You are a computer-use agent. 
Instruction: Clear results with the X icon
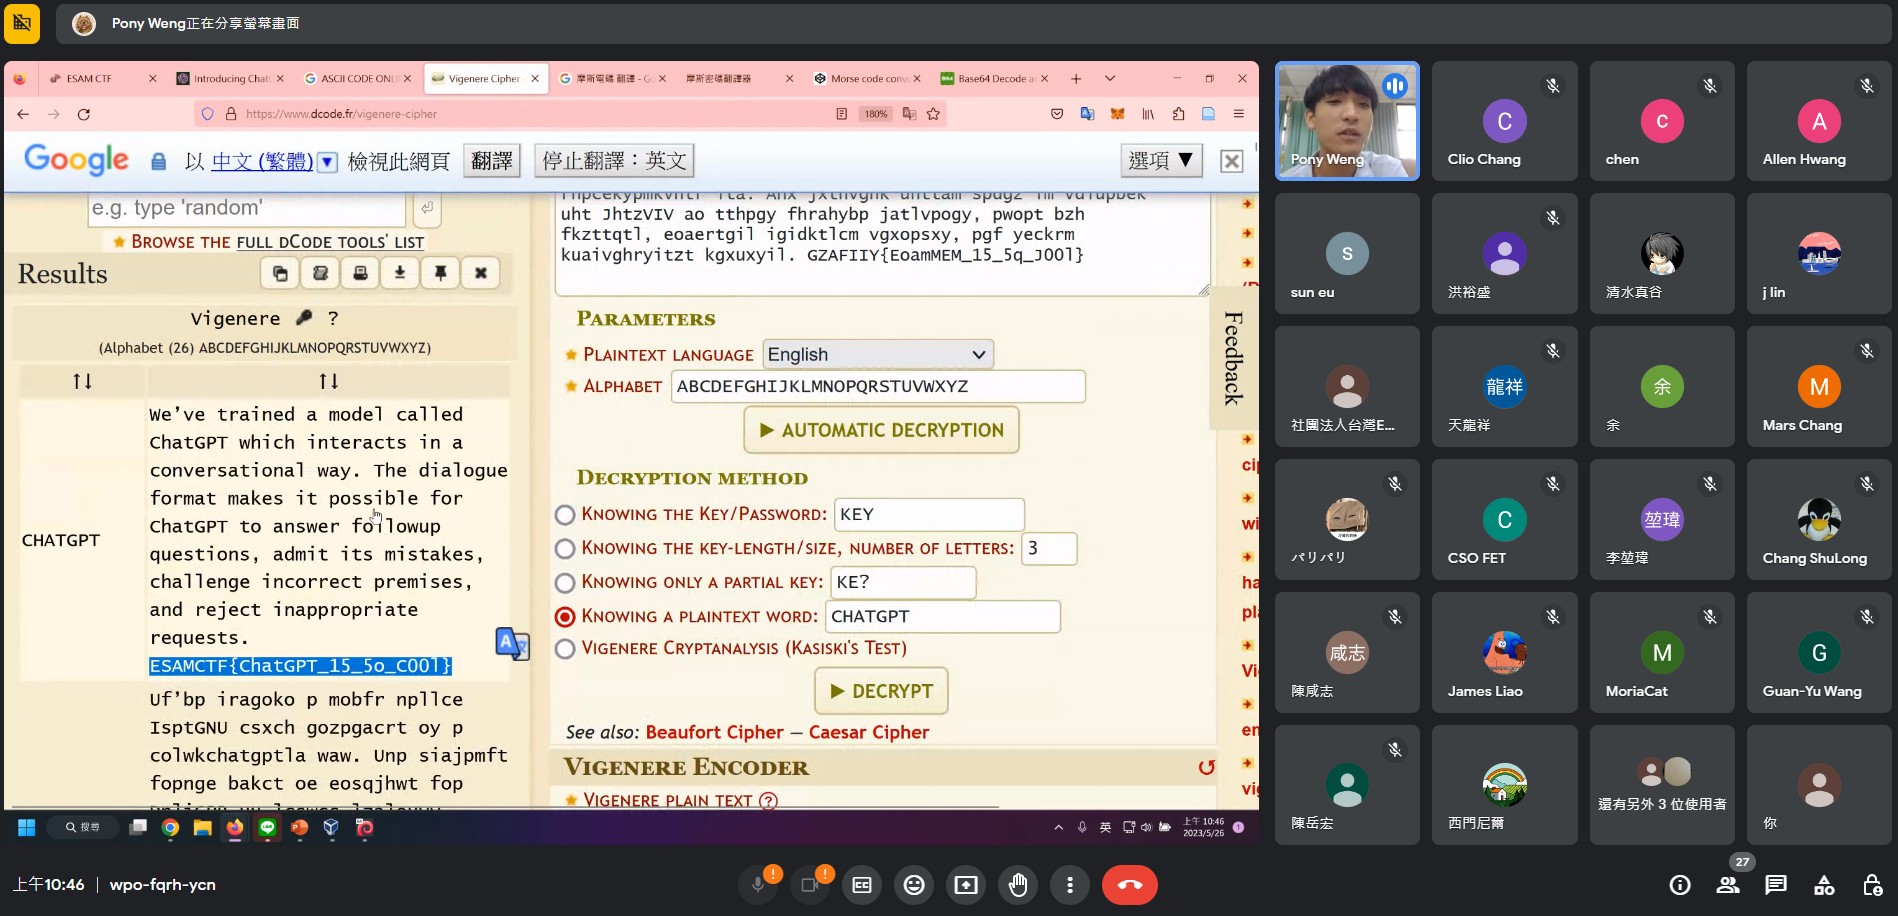click(481, 273)
